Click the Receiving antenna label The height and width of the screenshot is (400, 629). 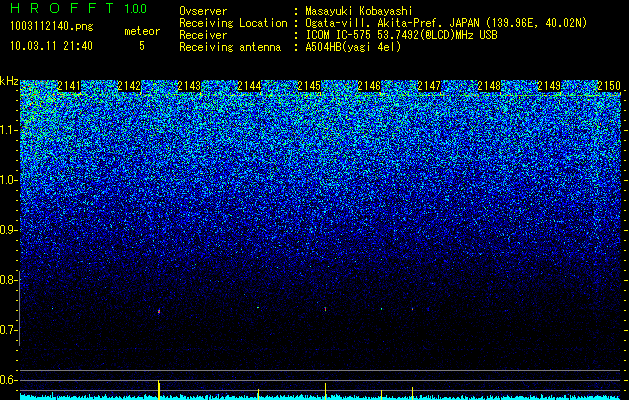(230, 47)
